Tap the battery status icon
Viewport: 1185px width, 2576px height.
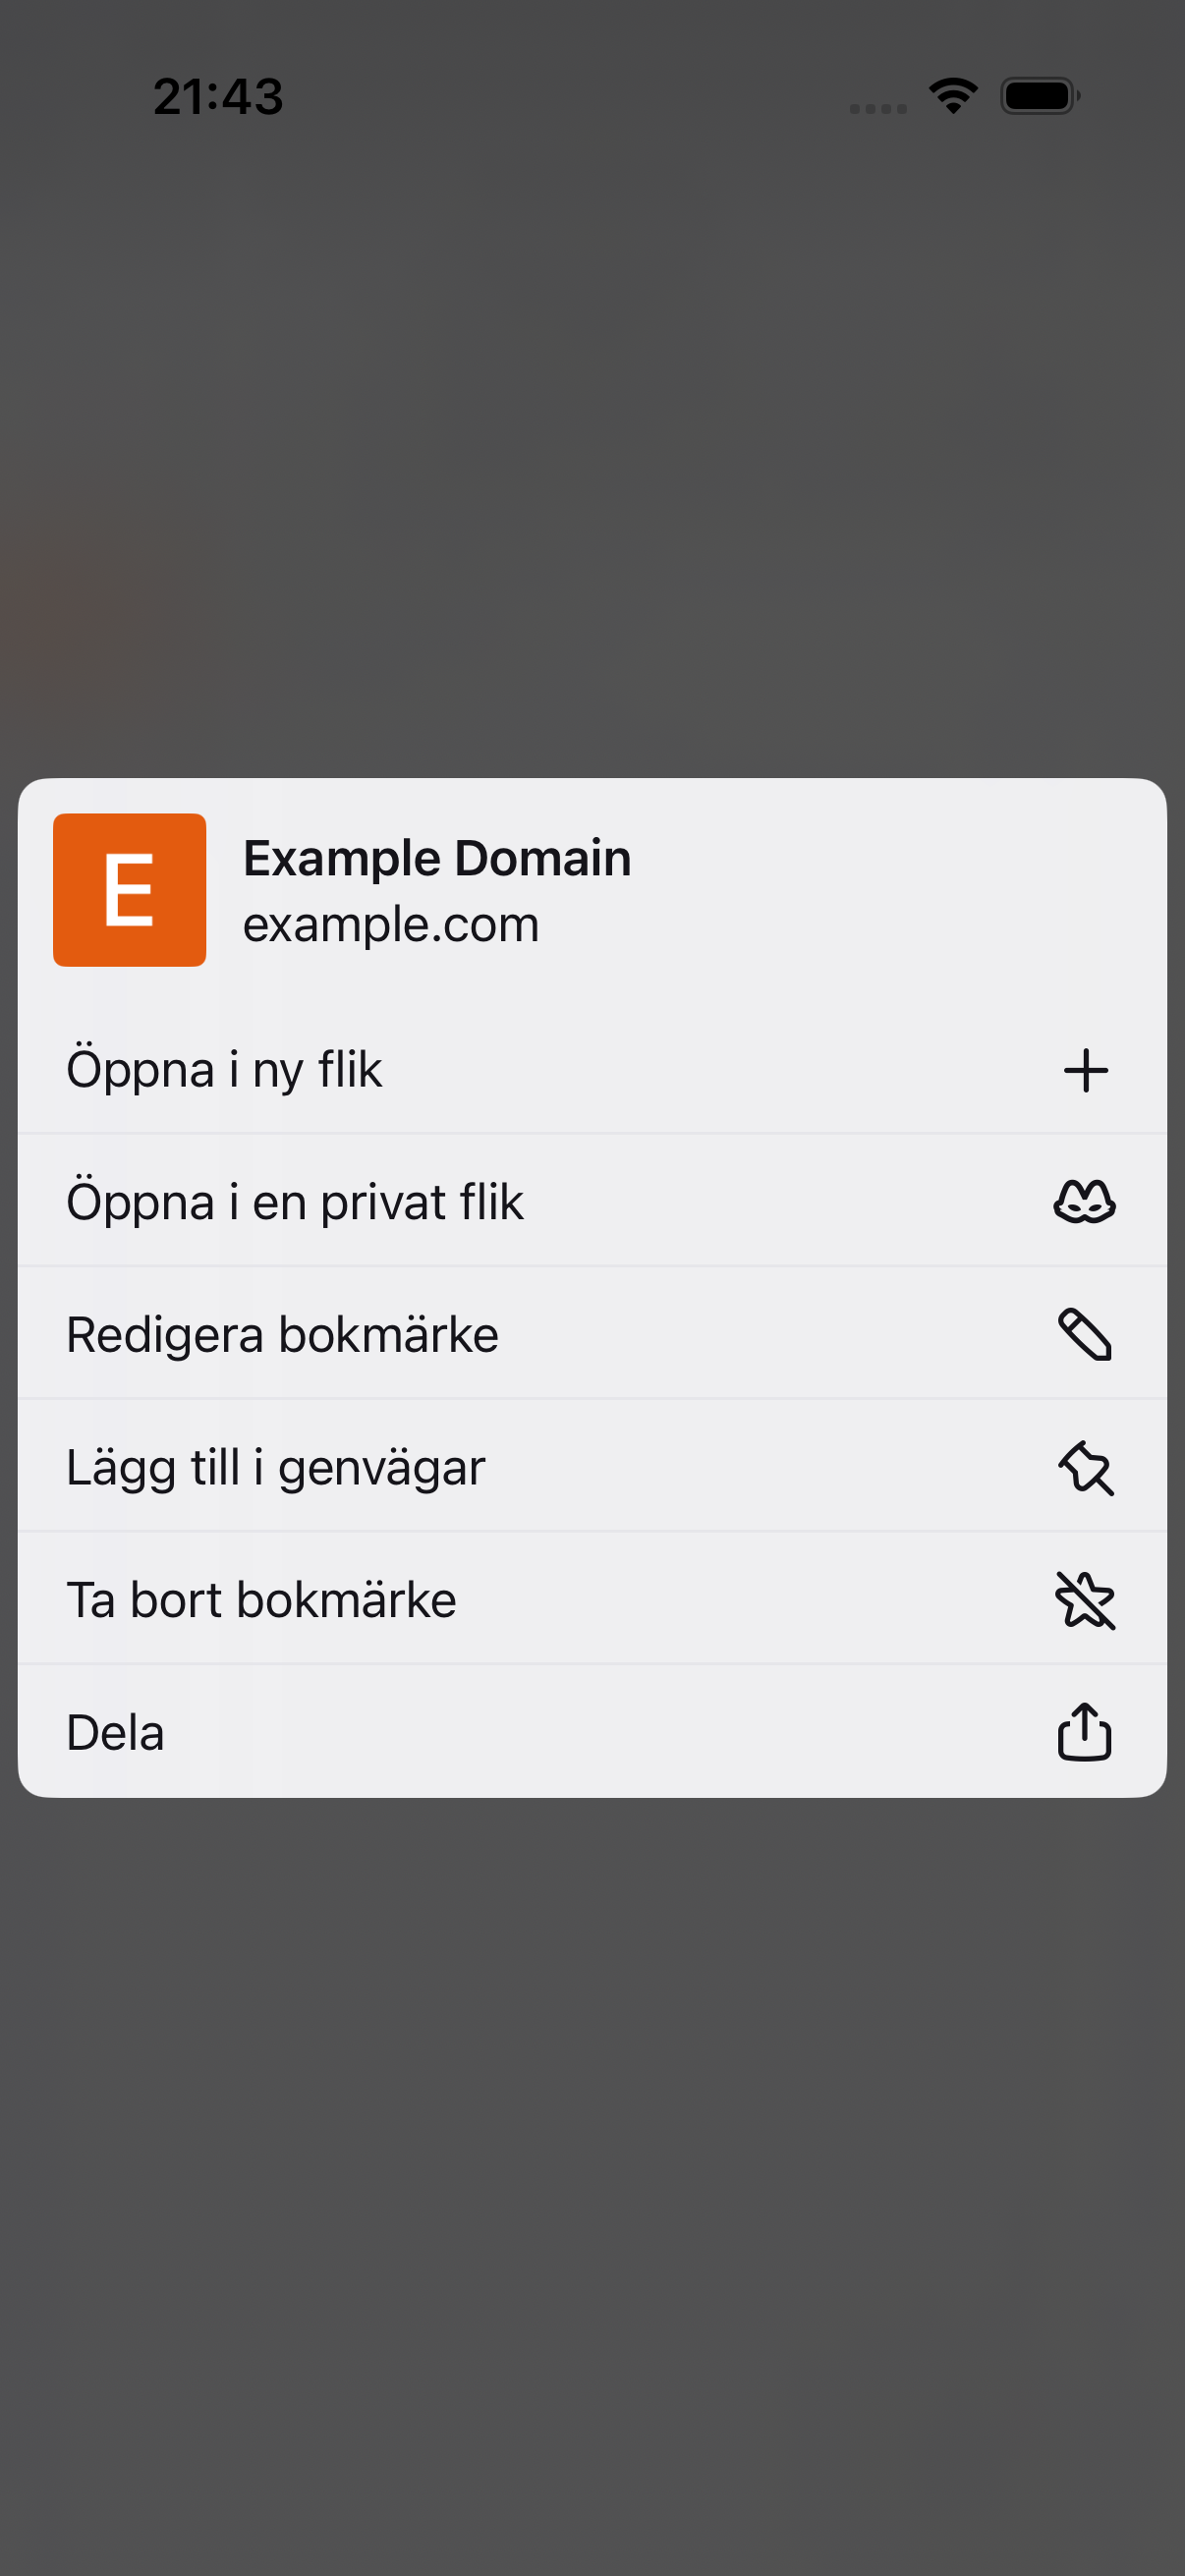1040,96
